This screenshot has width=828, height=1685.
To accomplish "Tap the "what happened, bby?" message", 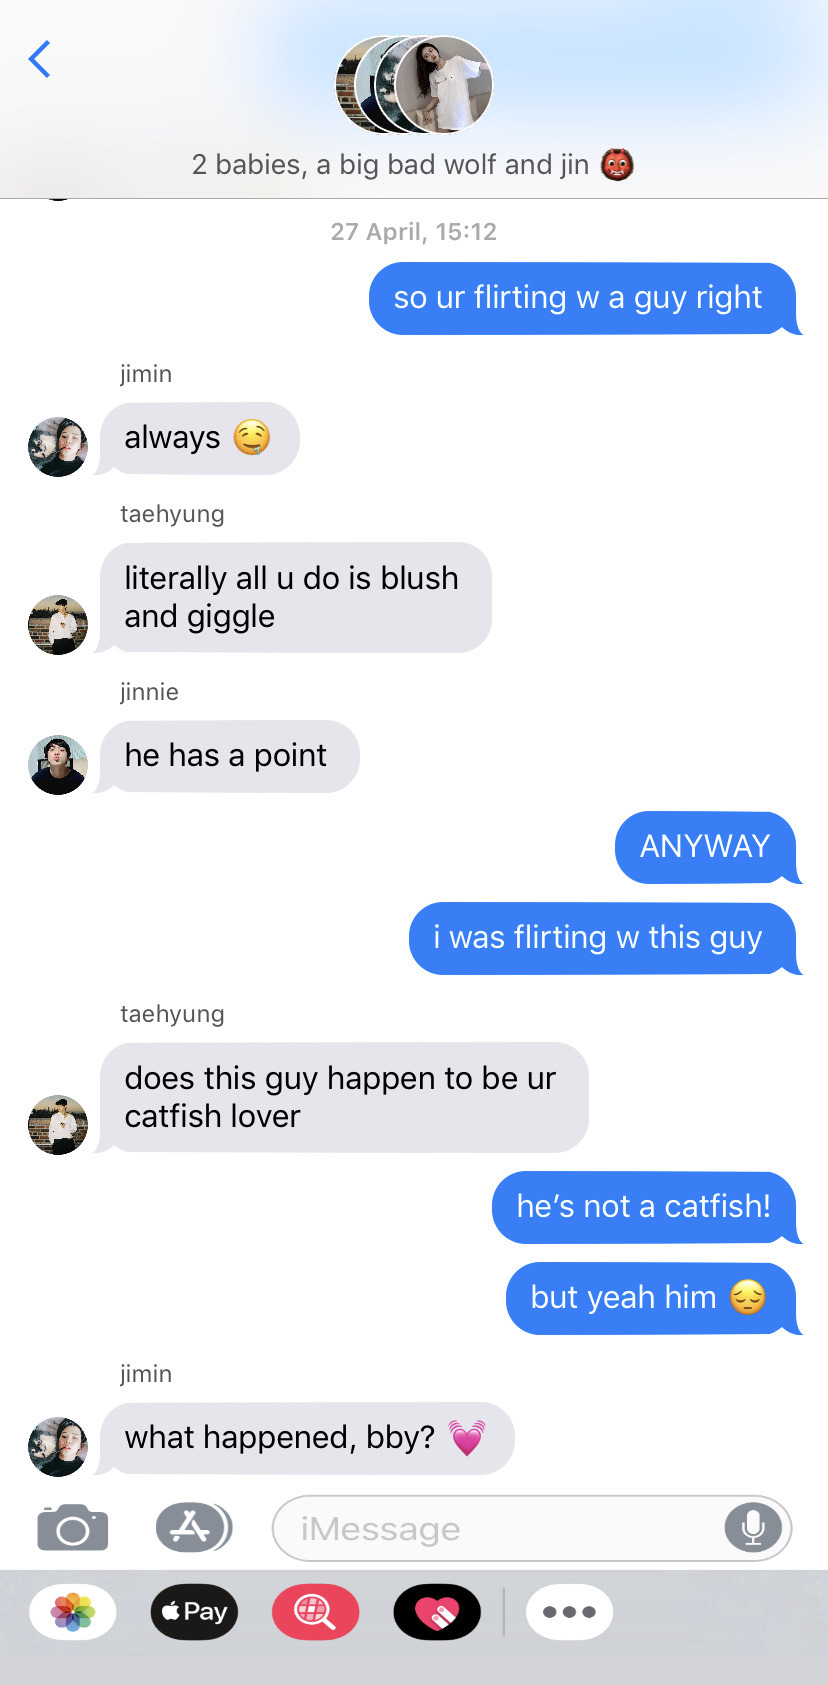I will (307, 1438).
